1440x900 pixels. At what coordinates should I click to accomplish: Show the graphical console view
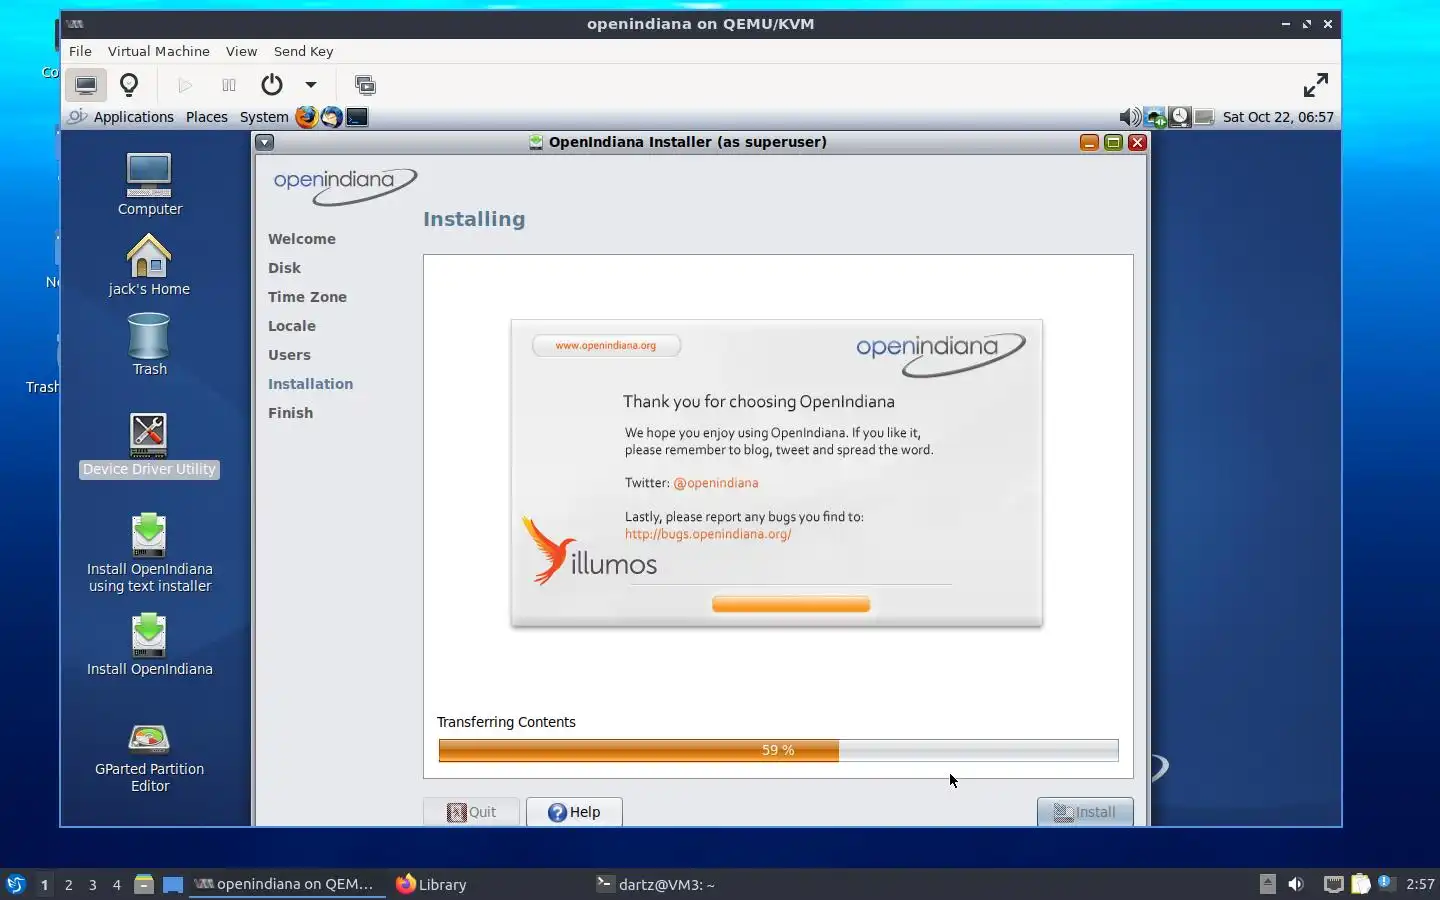[86, 85]
